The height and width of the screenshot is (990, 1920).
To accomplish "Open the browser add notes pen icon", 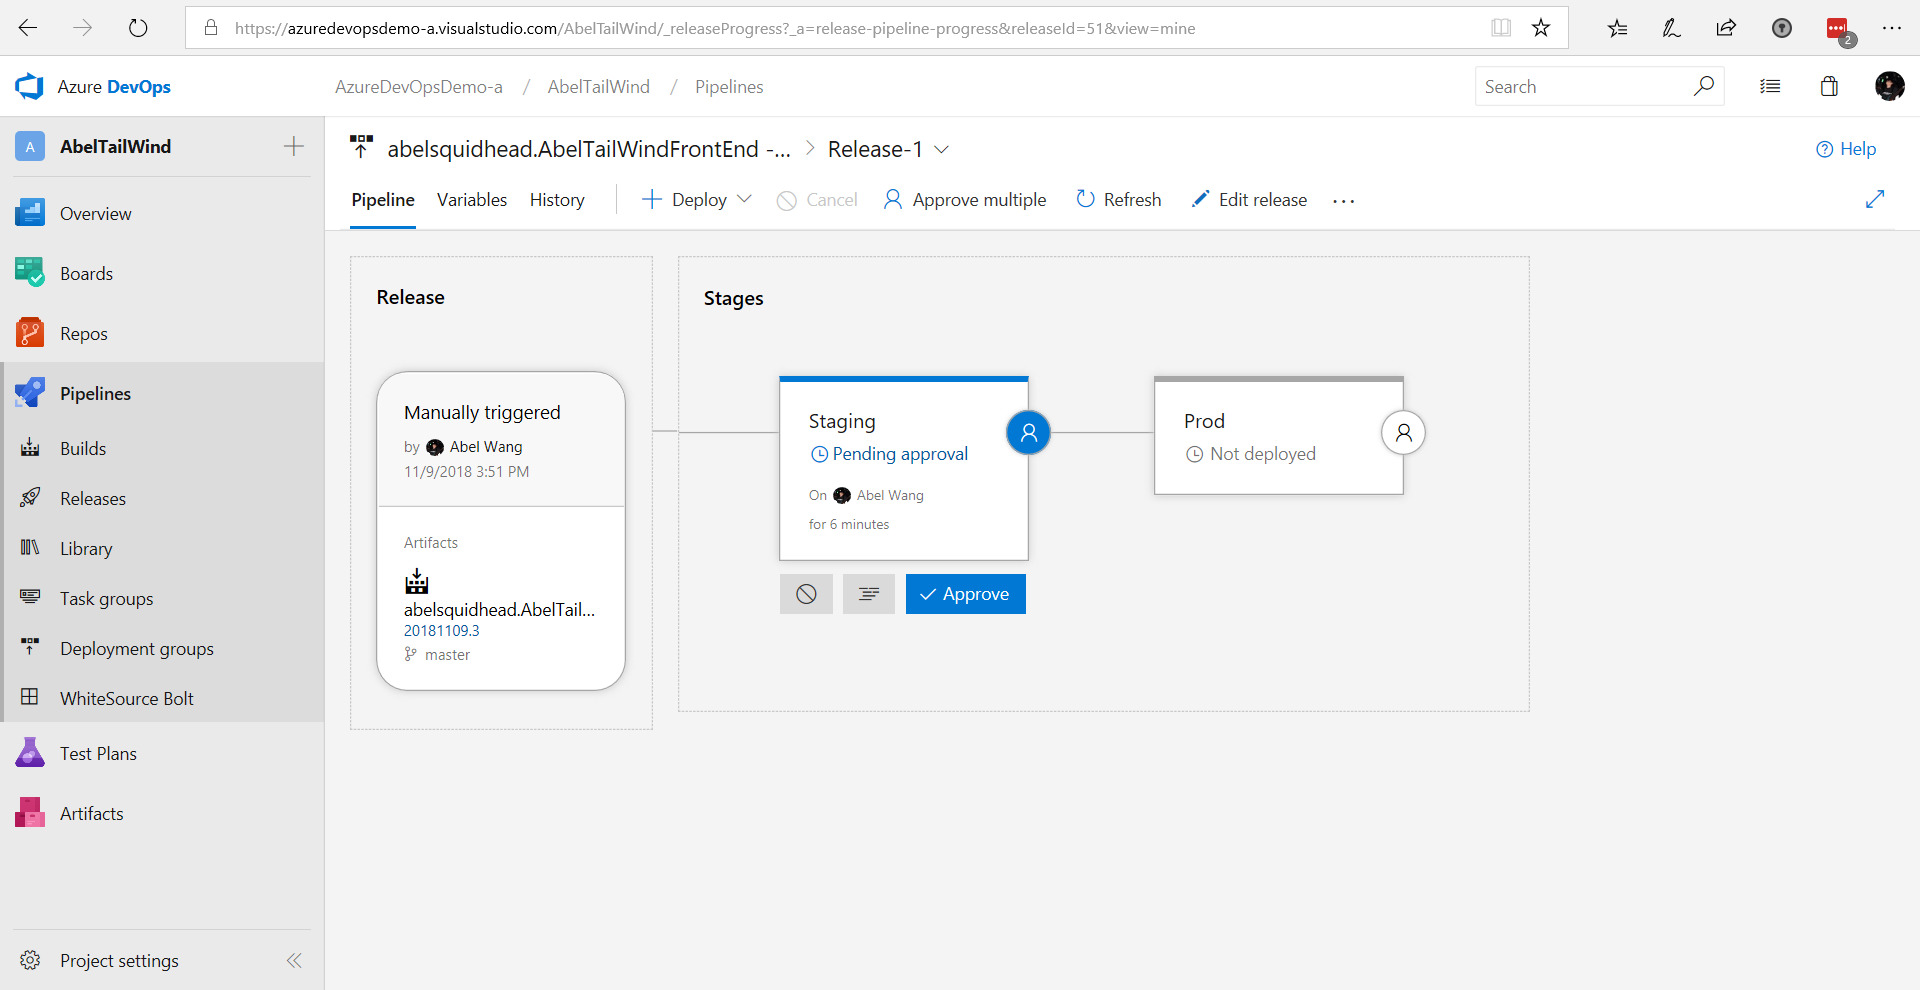I will click(1671, 28).
